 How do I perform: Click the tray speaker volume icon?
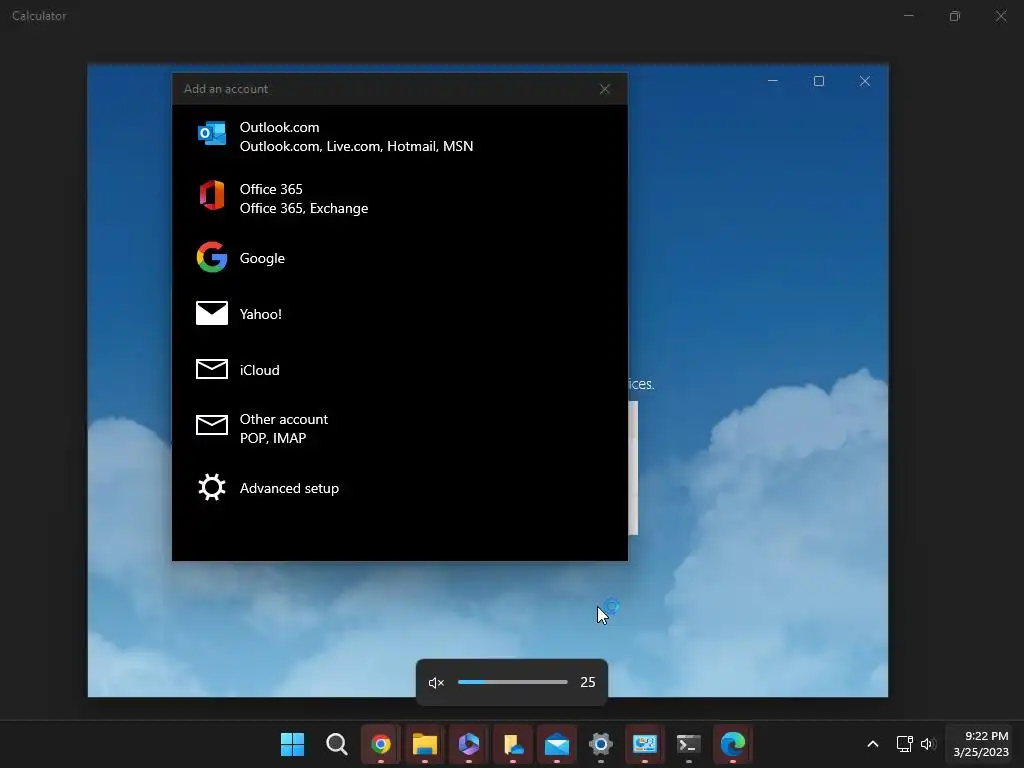point(928,744)
